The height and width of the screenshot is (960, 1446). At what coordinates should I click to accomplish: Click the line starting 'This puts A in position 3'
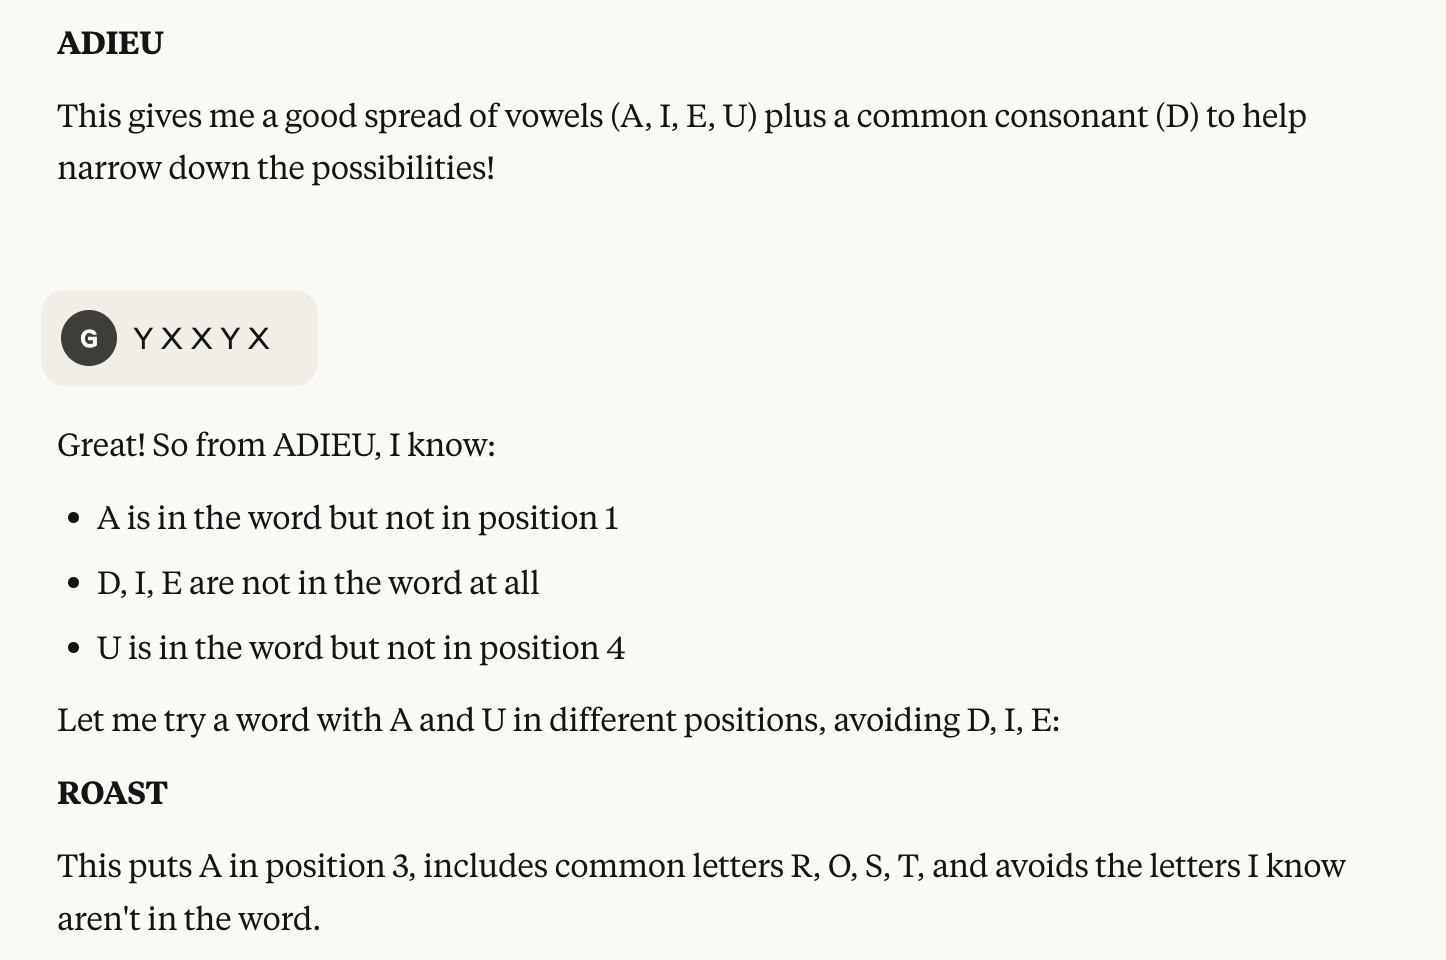pos(700,866)
